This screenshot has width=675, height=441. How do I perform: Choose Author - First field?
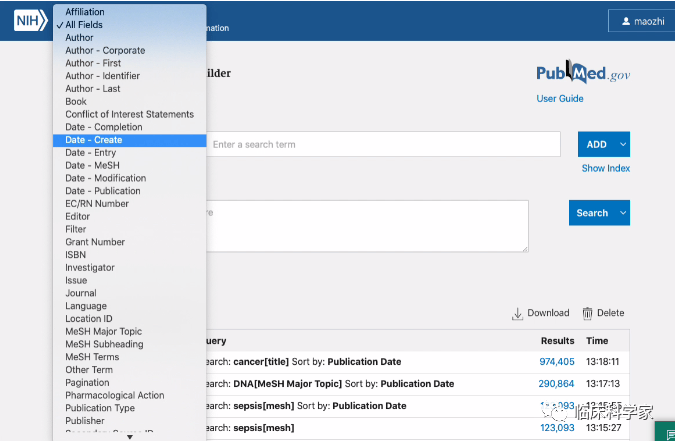tap(130, 63)
